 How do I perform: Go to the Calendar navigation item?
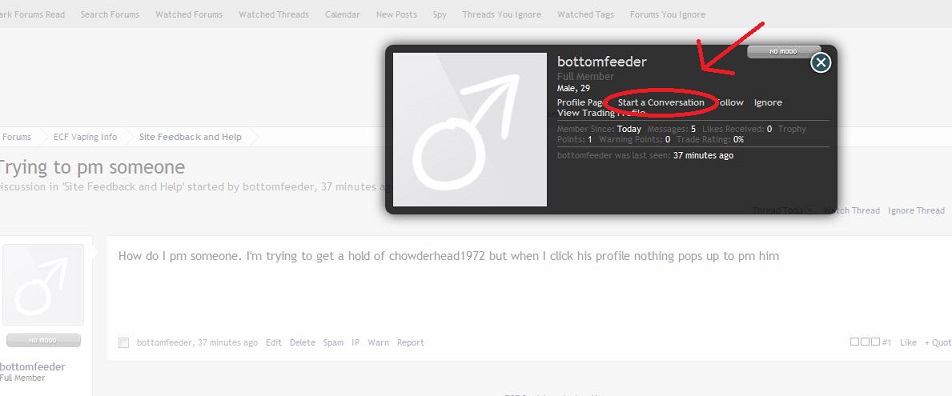(x=342, y=15)
